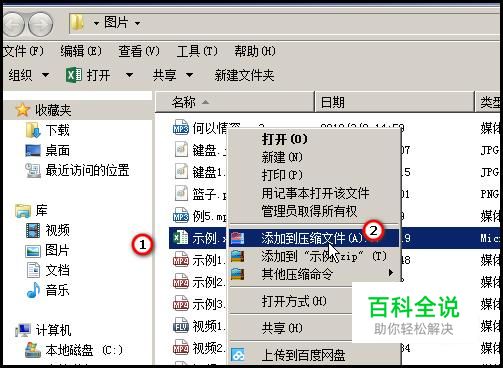The width and height of the screenshot is (503, 368).
Task: Click the archive icon beside 添加到压缩文件(A)
Action: pyautogui.click(x=237, y=238)
